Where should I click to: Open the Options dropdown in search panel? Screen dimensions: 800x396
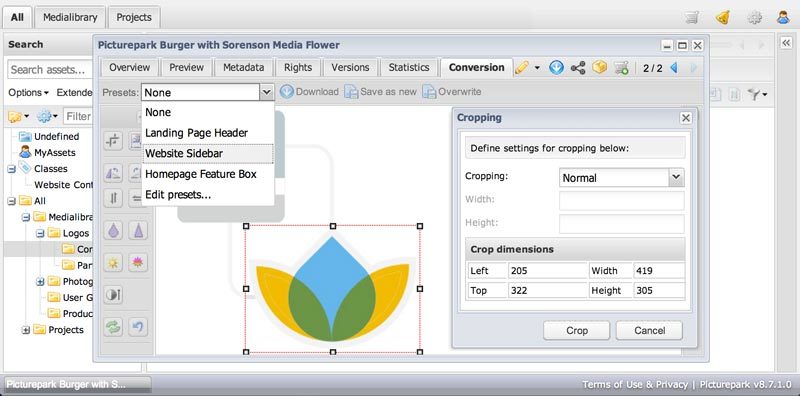point(29,92)
